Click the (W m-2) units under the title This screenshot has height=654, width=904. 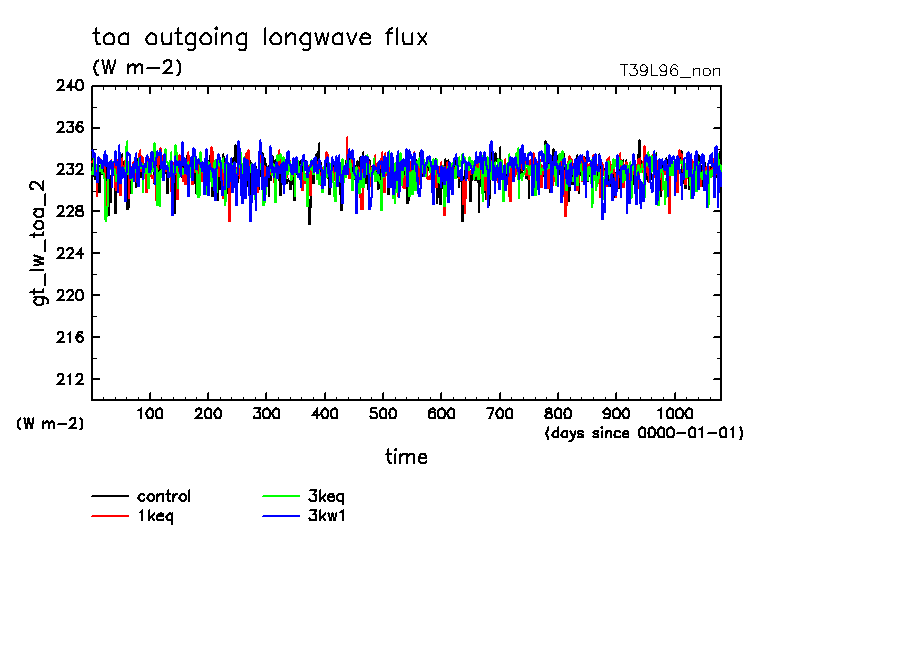(x=137, y=67)
